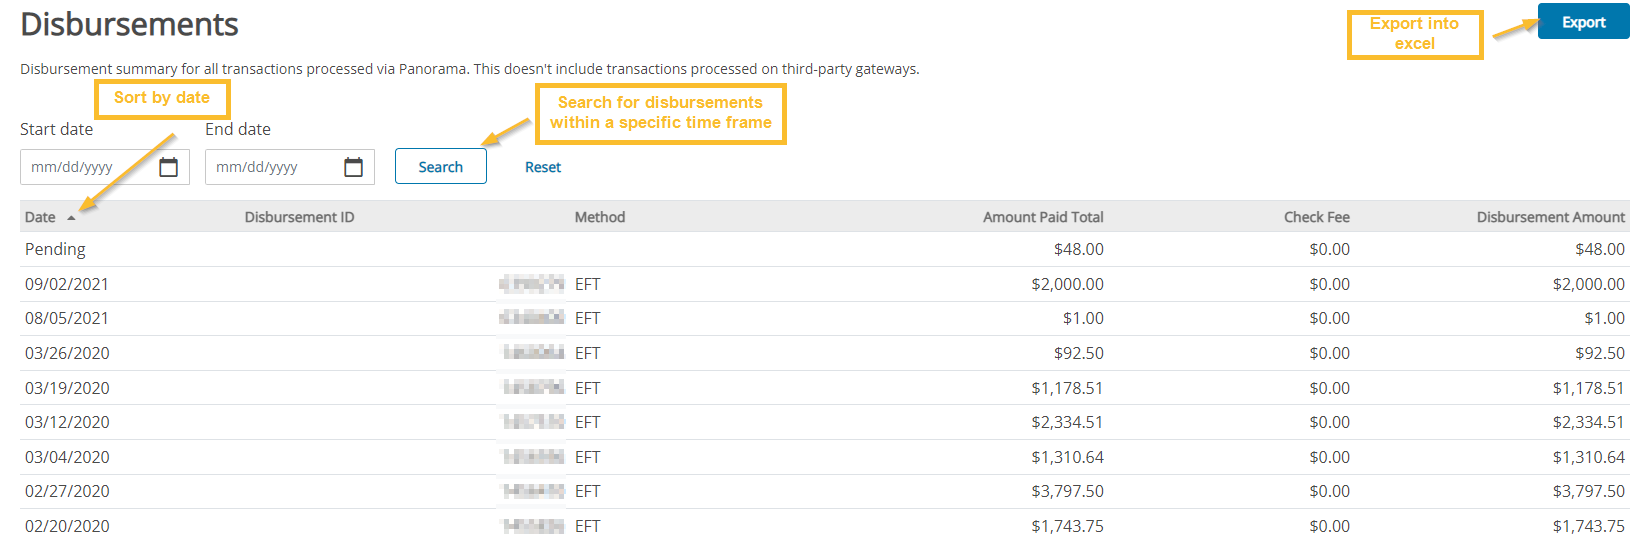Focus the Start date input field

[x=105, y=167]
